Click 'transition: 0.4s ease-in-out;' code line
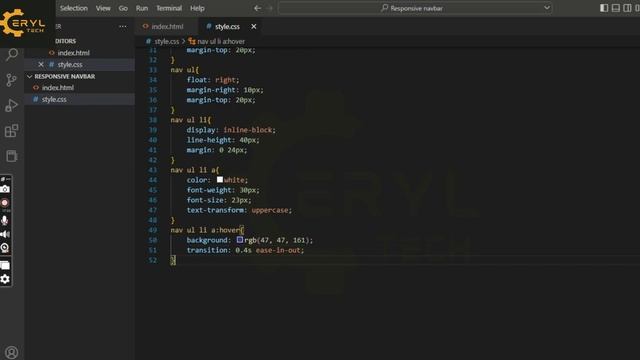 pyautogui.click(x=245, y=250)
